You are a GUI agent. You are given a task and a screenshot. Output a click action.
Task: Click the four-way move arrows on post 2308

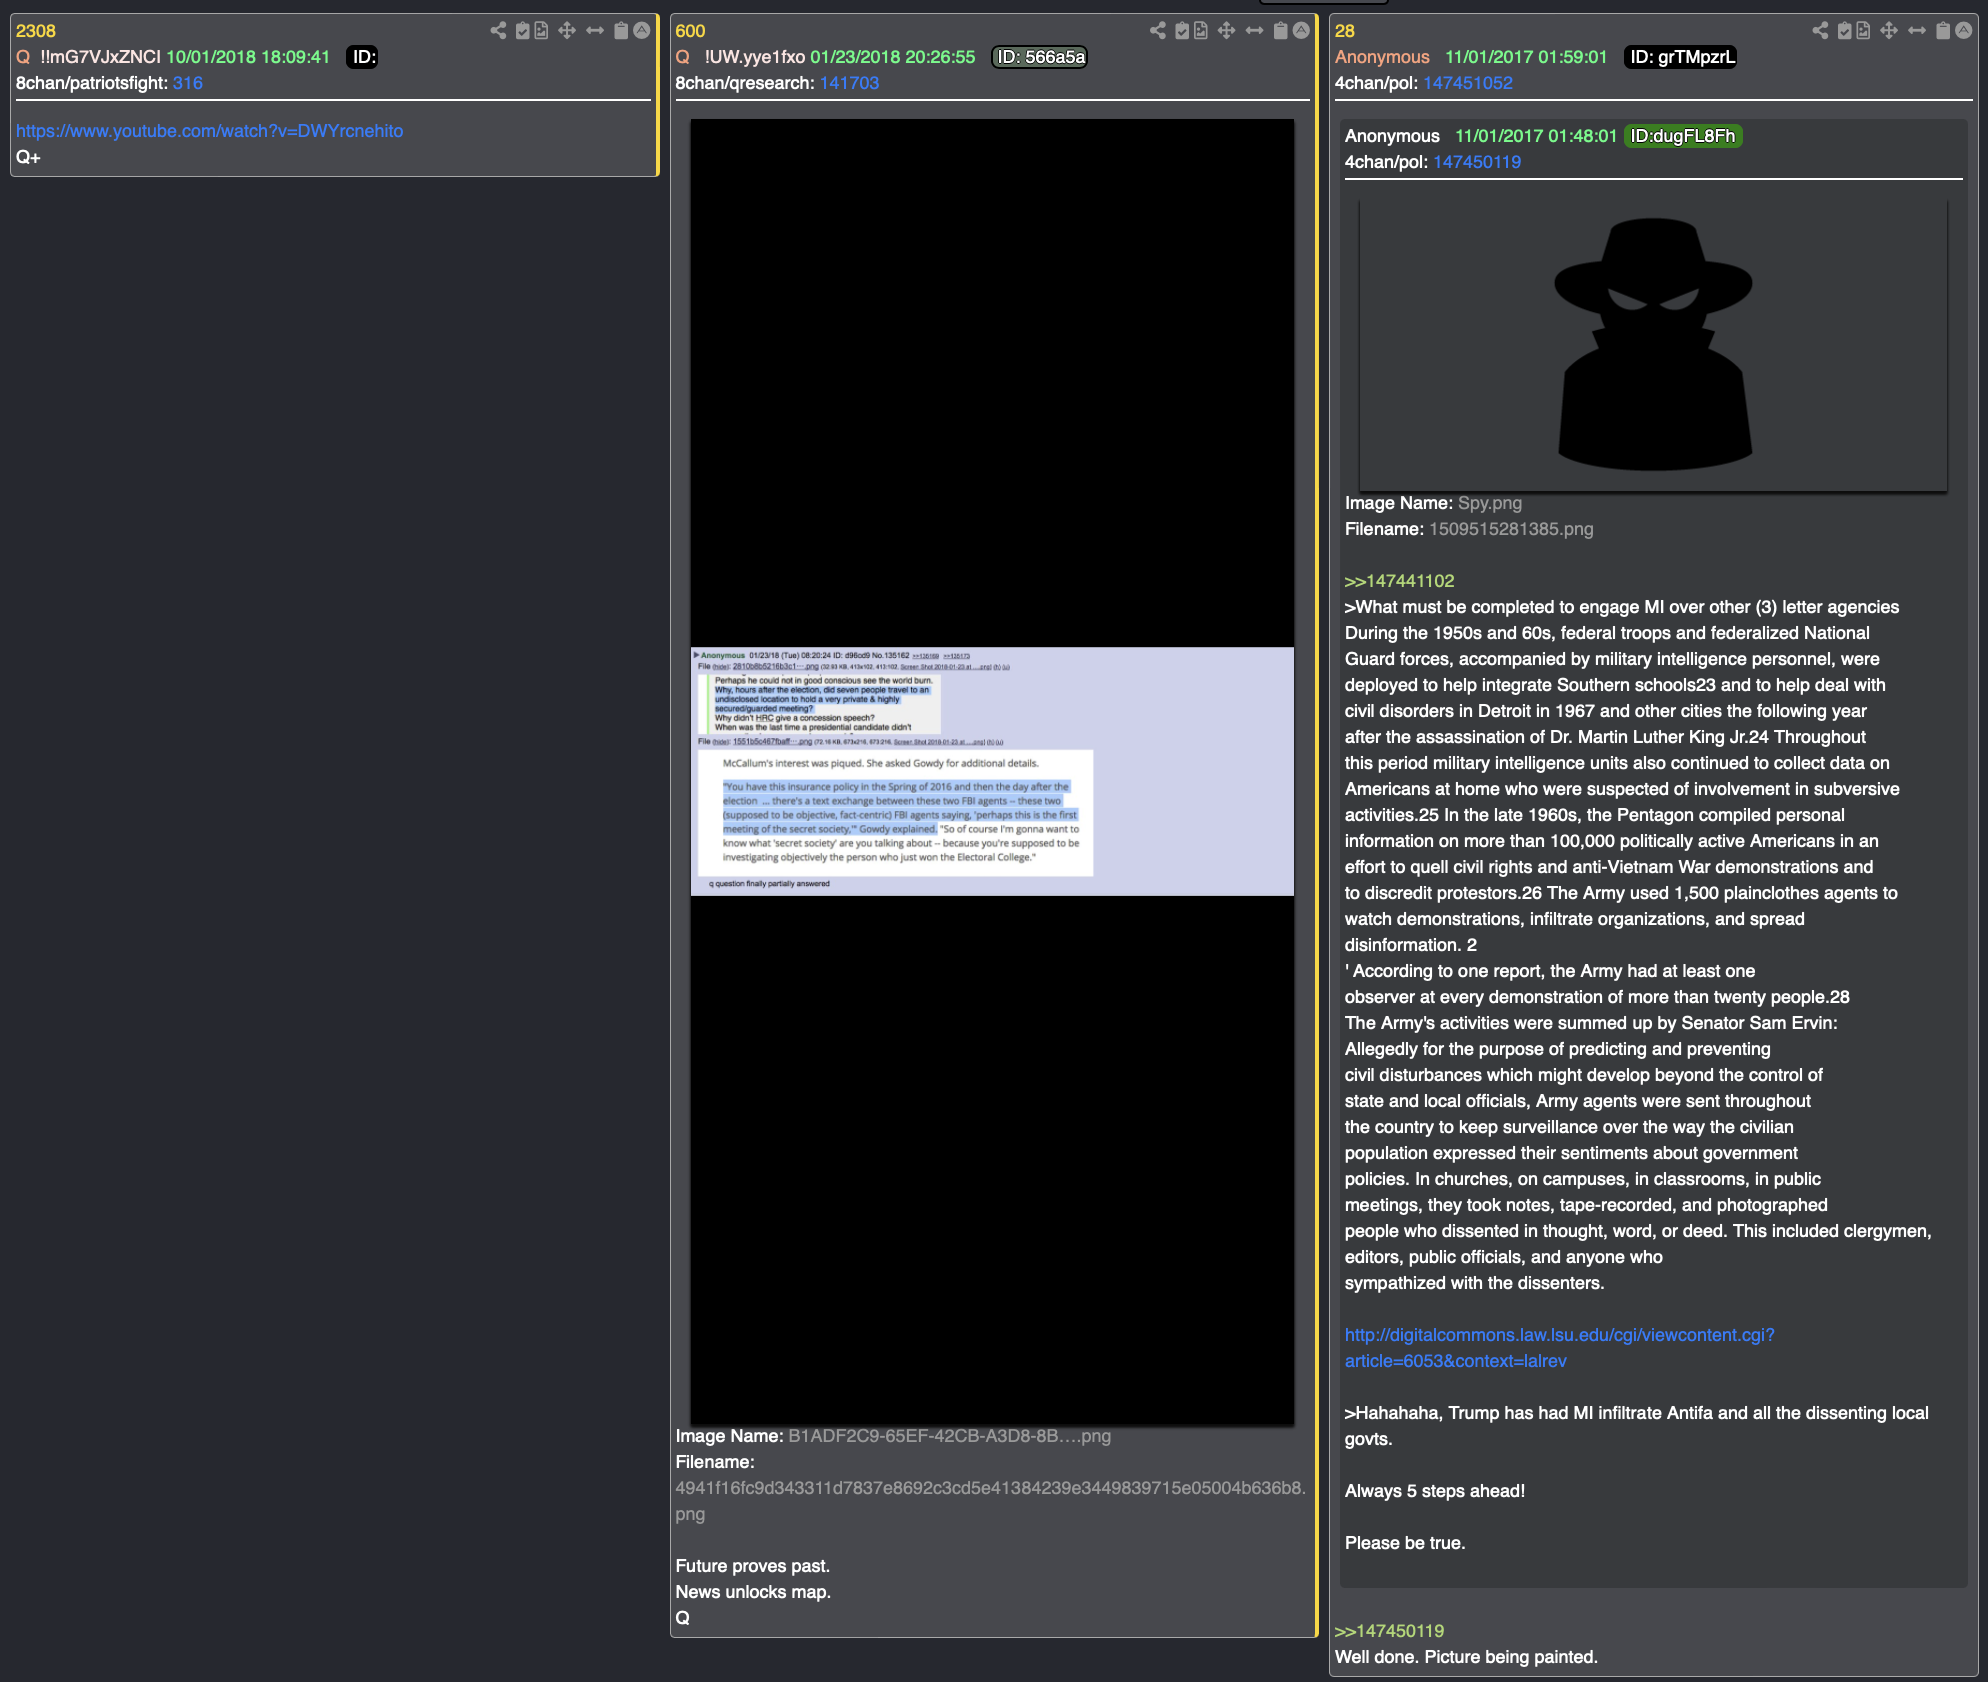pos(567,31)
